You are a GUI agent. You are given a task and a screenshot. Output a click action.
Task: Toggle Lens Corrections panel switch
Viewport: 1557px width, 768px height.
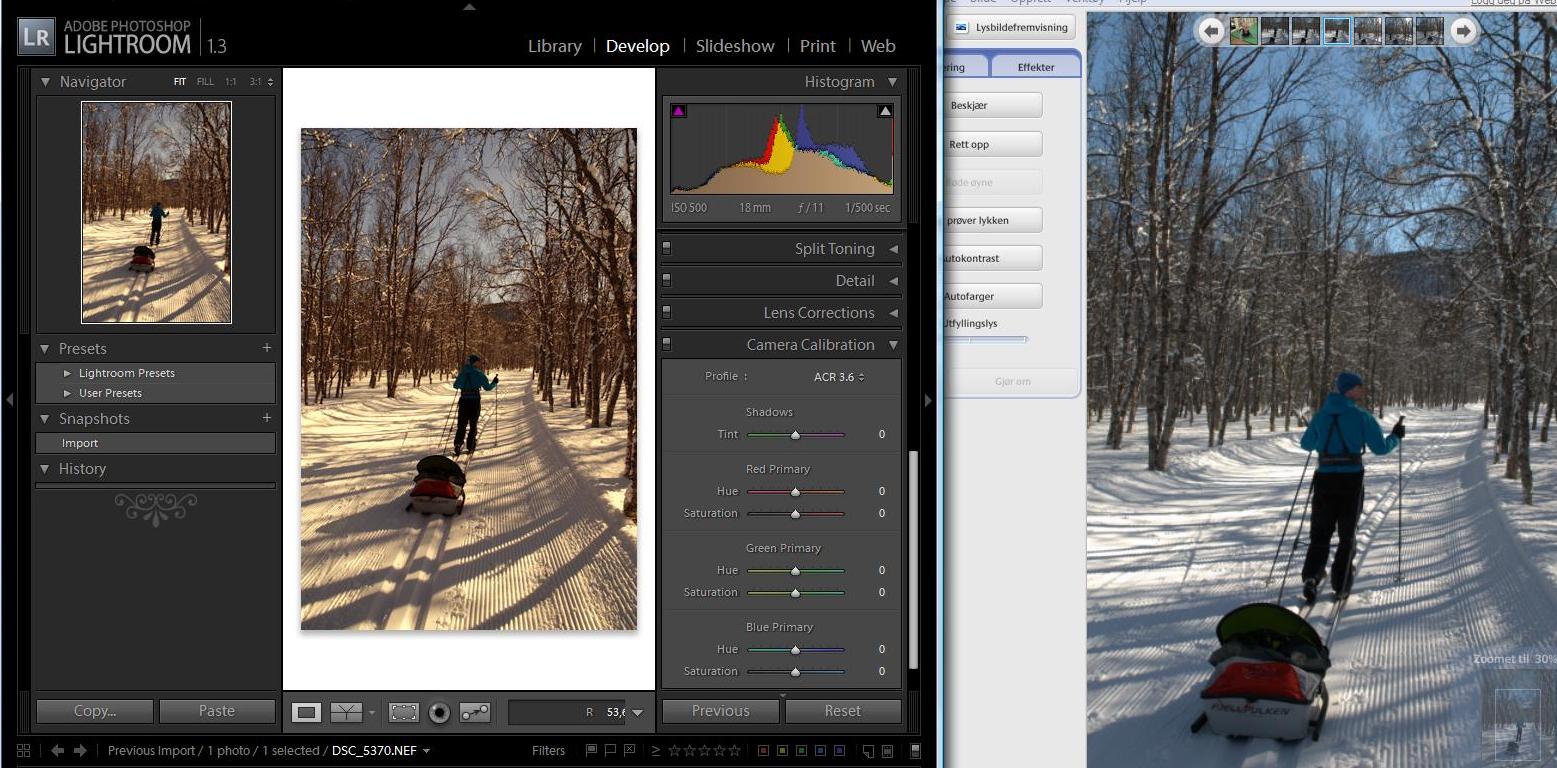667,312
